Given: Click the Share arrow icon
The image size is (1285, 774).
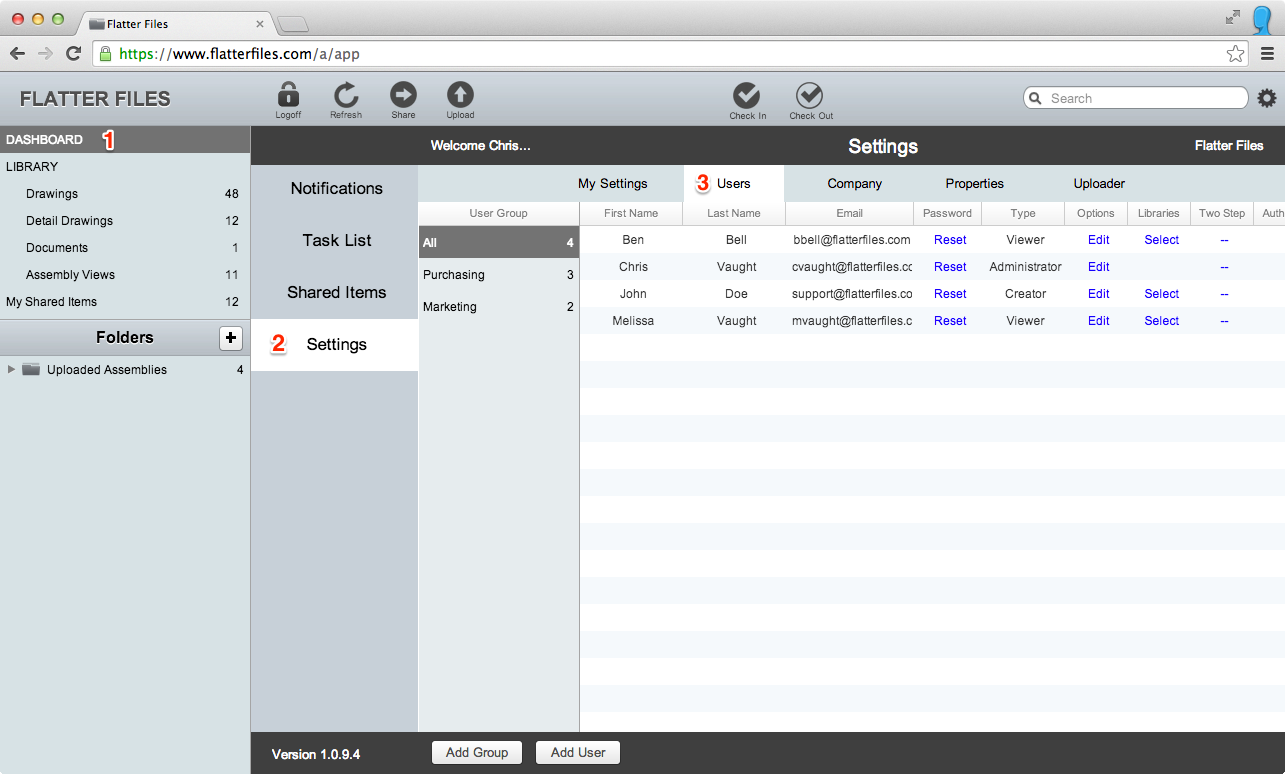Looking at the screenshot, I should (x=403, y=94).
